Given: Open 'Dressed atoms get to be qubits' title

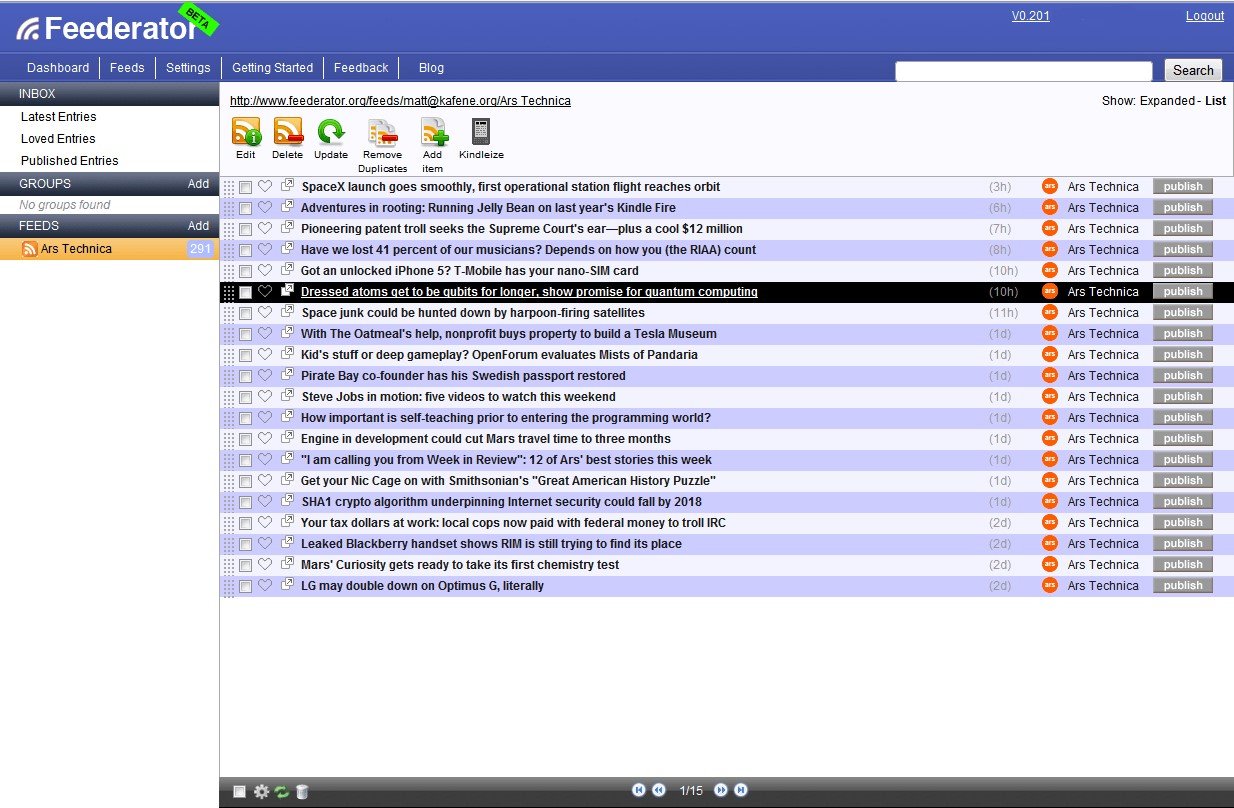Looking at the screenshot, I should point(529,292).
